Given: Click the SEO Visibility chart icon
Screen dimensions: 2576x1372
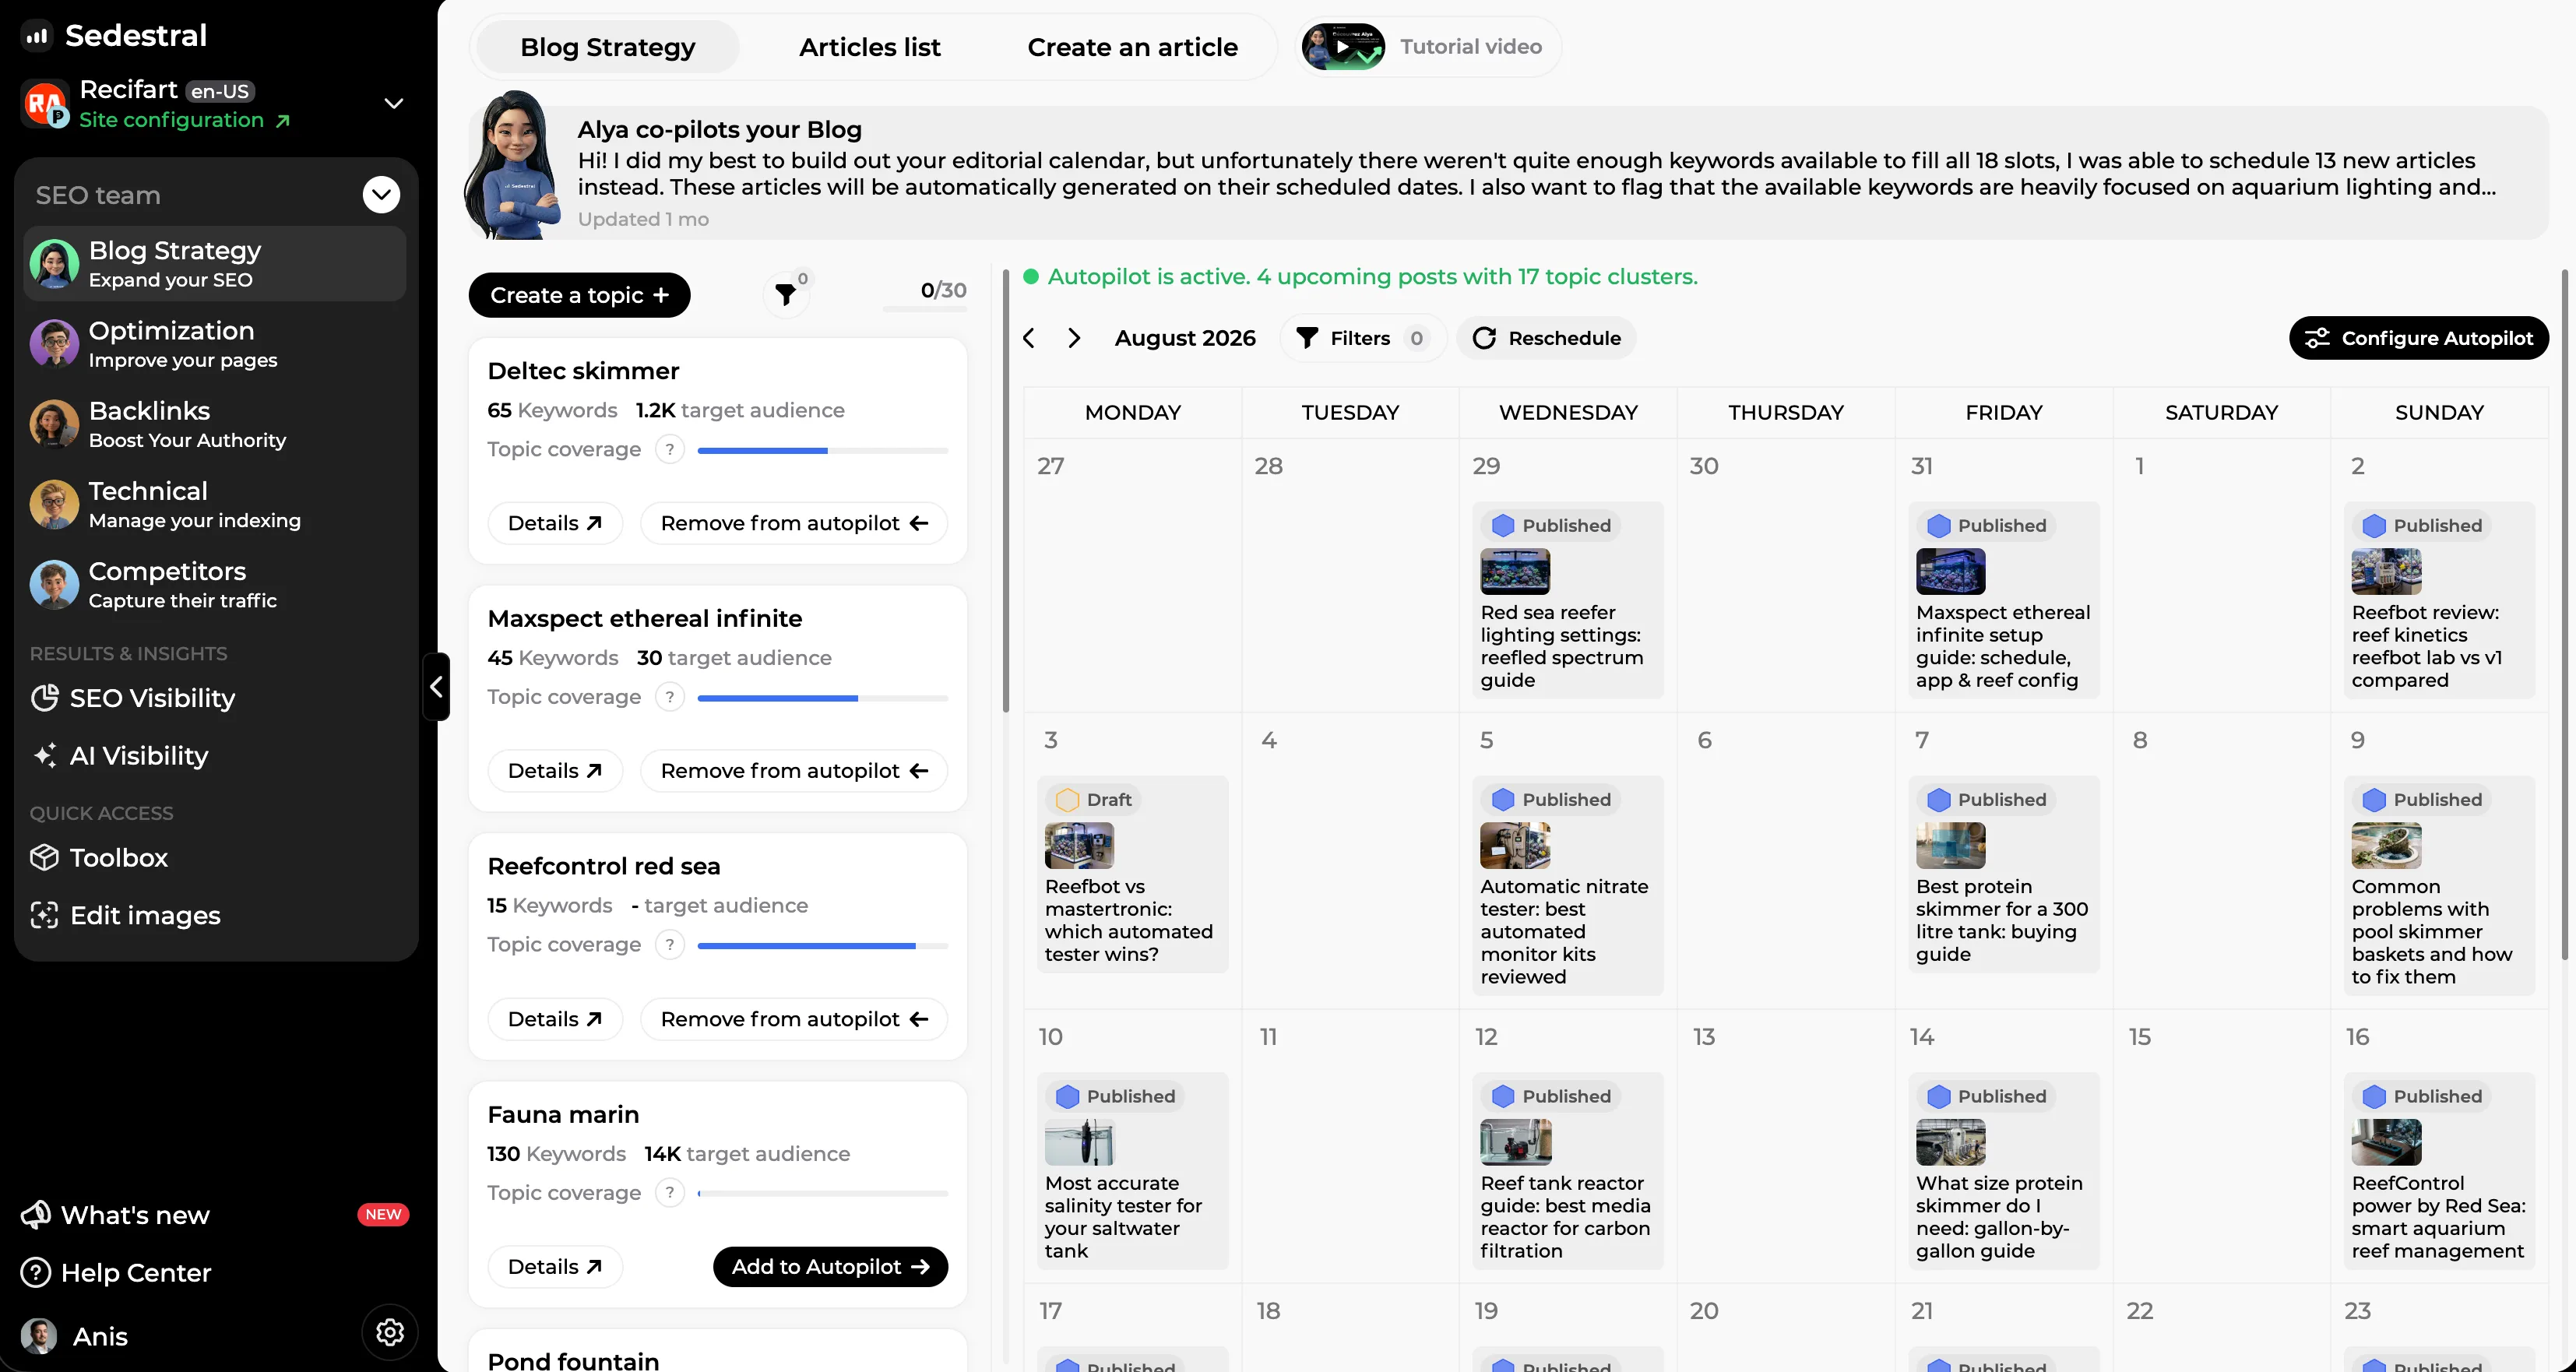Looking at the screenshot, I should (x=45, y=698).
